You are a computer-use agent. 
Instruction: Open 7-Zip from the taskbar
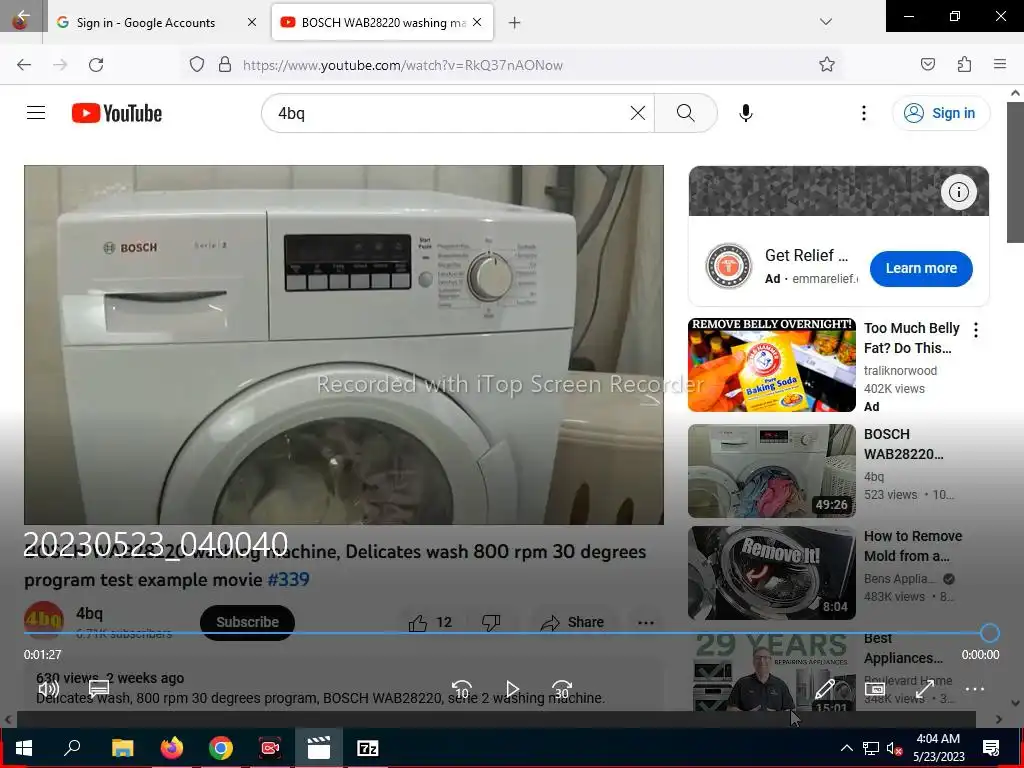(x=368, y=748)
